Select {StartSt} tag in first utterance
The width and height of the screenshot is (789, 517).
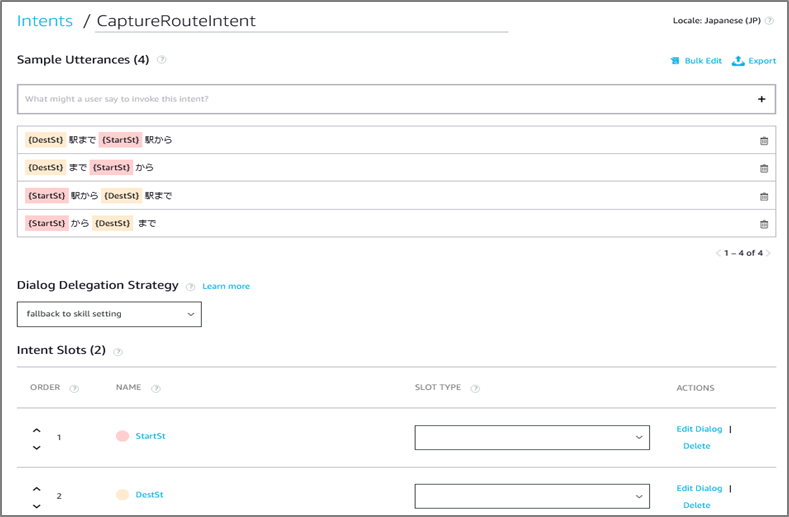(120, 140)
